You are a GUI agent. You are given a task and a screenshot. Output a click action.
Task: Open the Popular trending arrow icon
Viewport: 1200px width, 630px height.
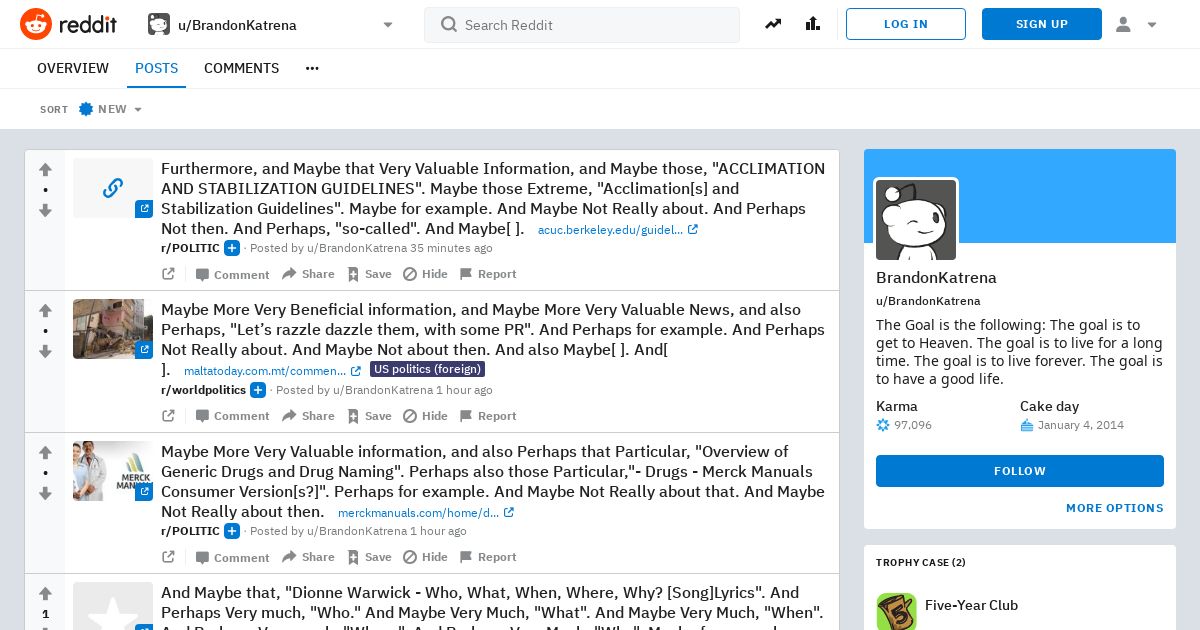[x=773, y=24]
